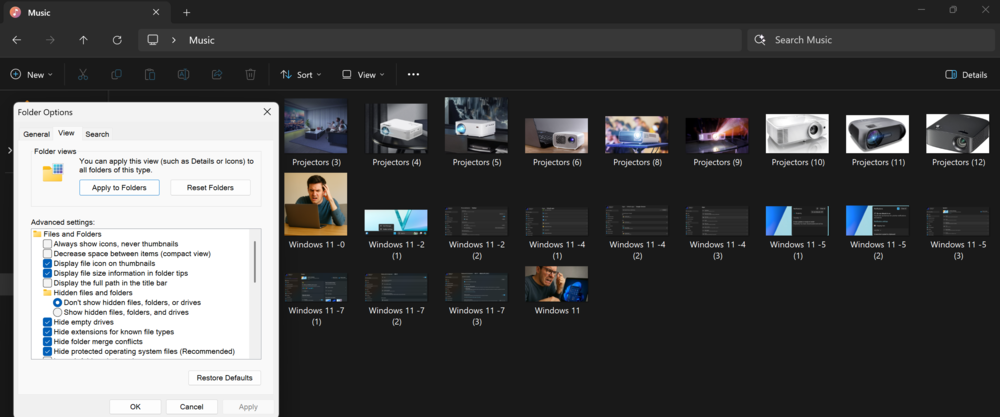
Task: Click the Delete trash icon
Action: (x=250, y=75)
